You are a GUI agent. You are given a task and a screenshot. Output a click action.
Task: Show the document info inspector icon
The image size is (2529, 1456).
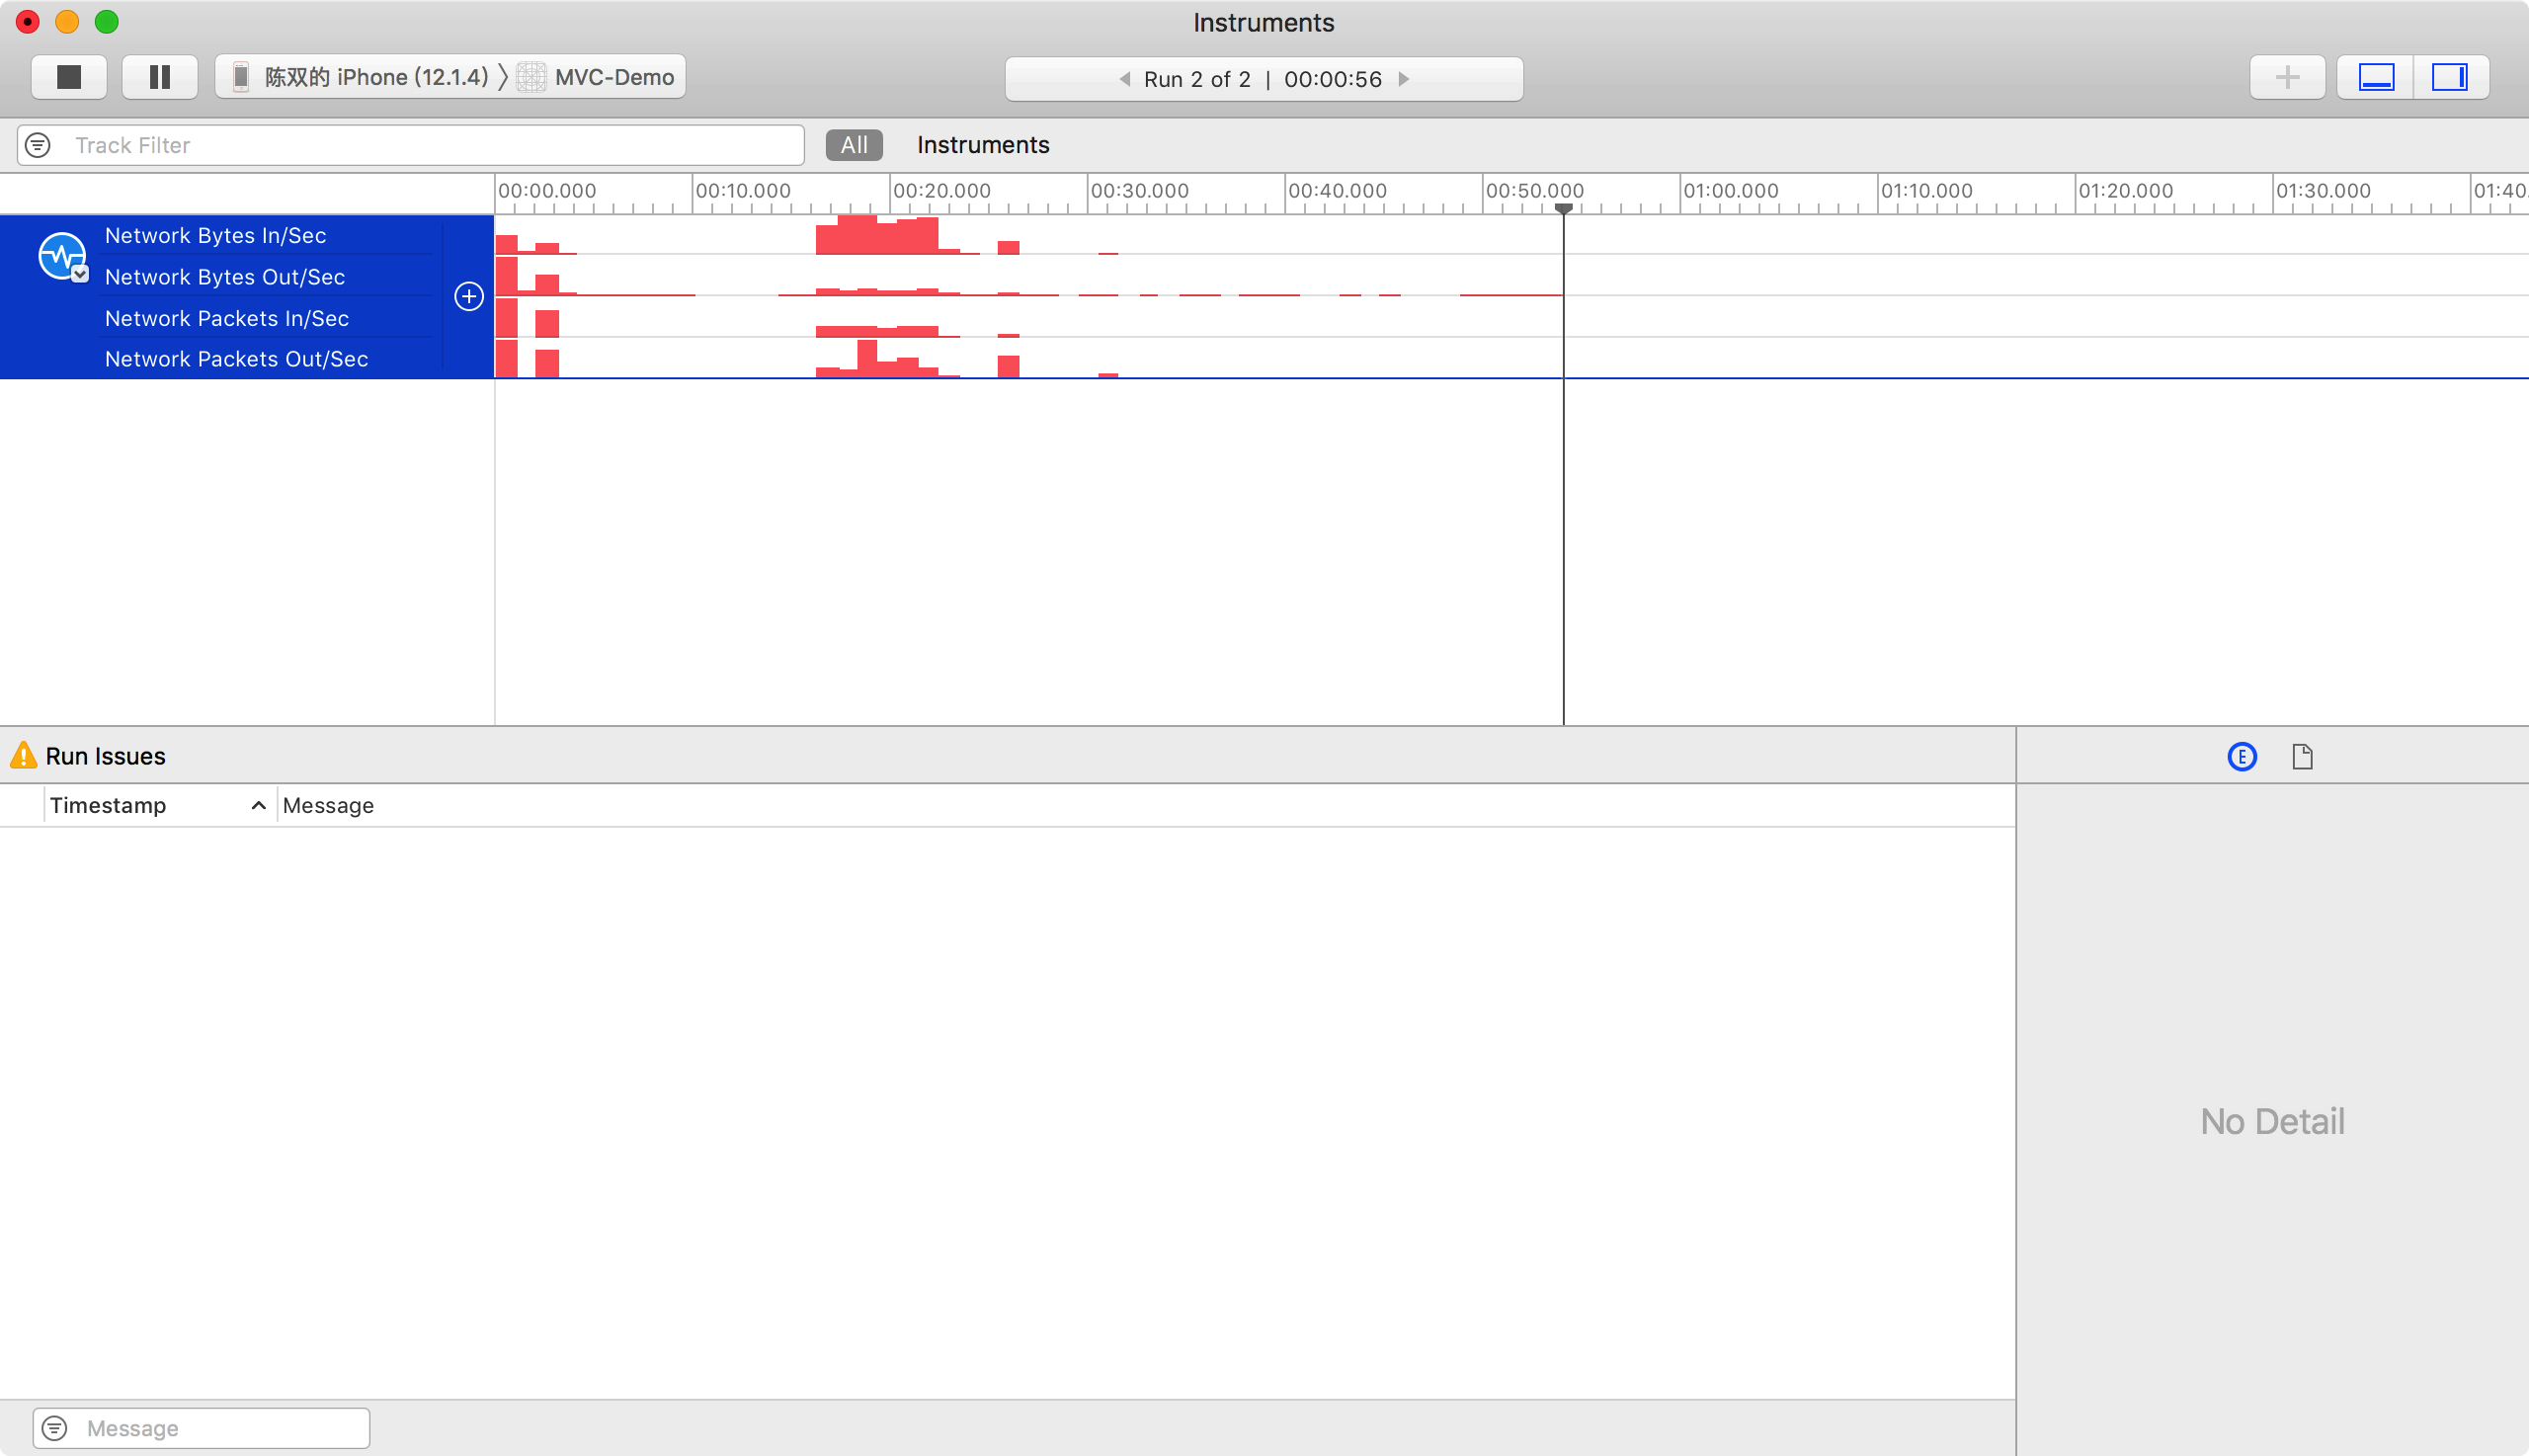click(x=2302, y=757)
